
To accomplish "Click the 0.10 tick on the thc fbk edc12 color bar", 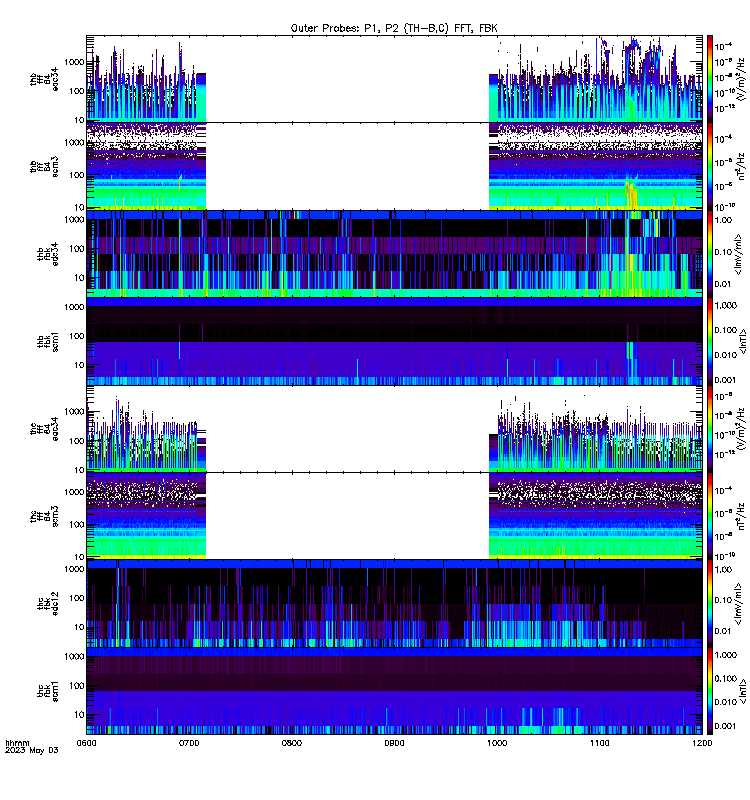I will point(723,600).
